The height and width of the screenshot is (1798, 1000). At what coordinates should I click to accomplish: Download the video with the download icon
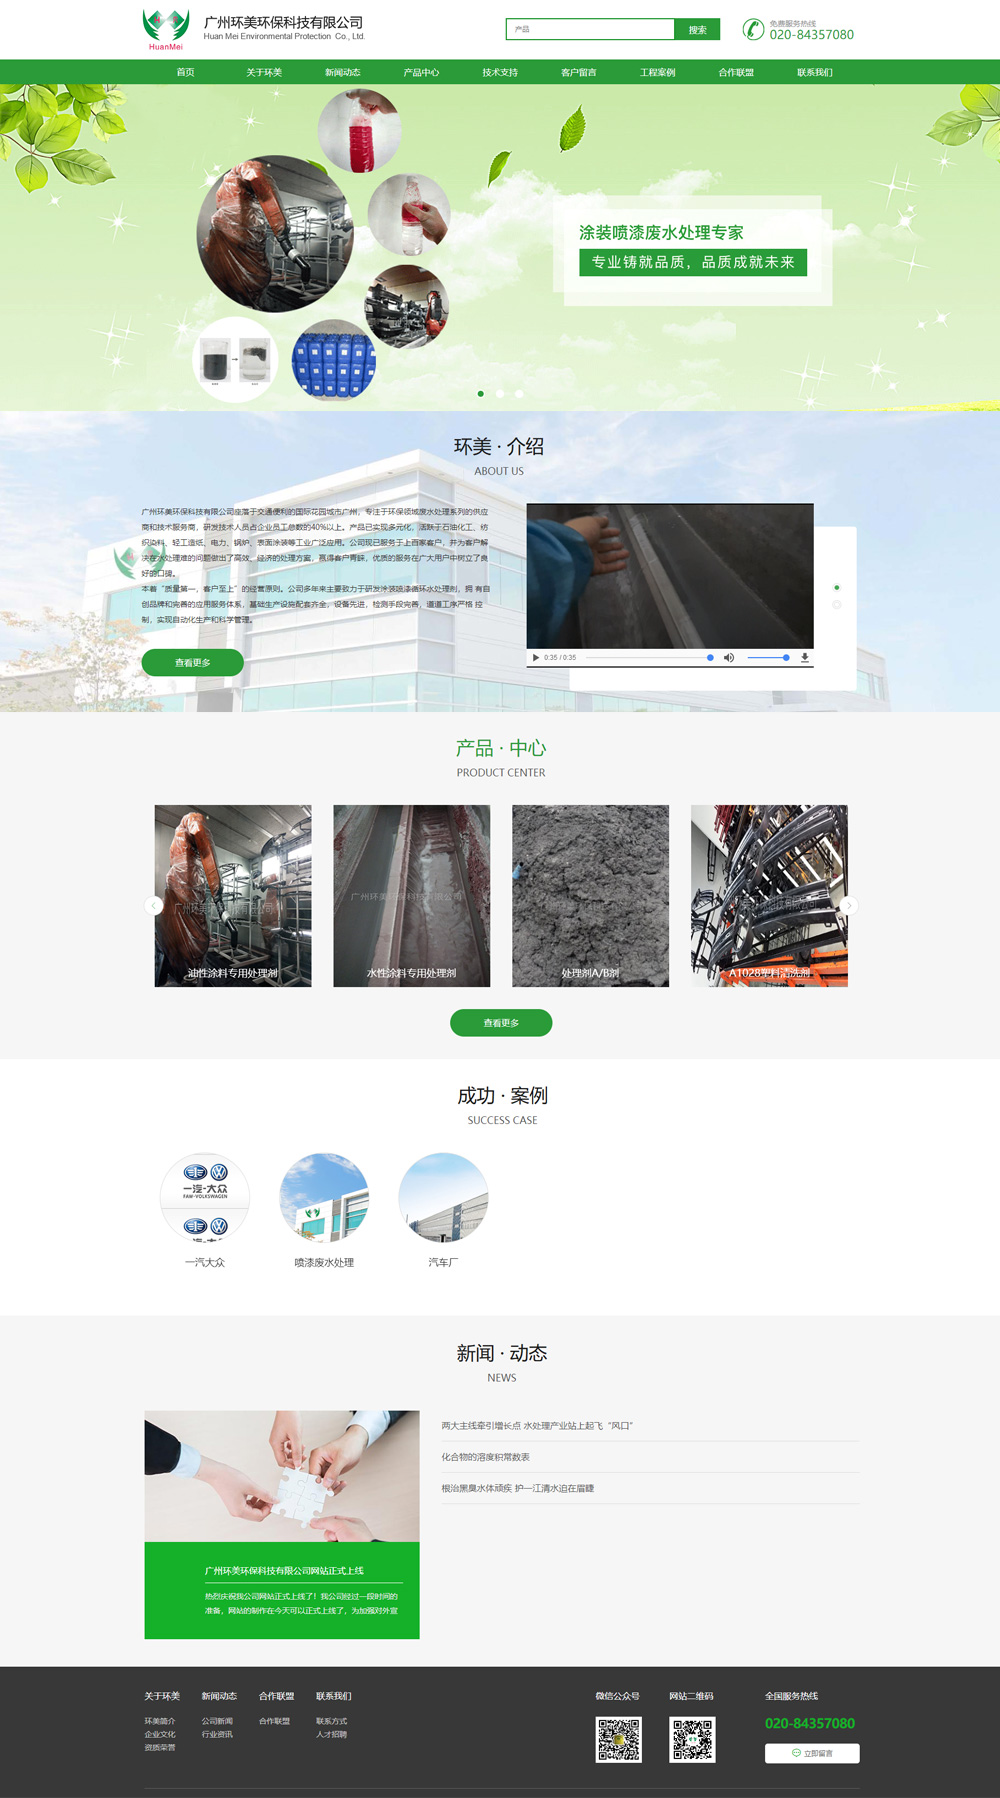point(805,658)
